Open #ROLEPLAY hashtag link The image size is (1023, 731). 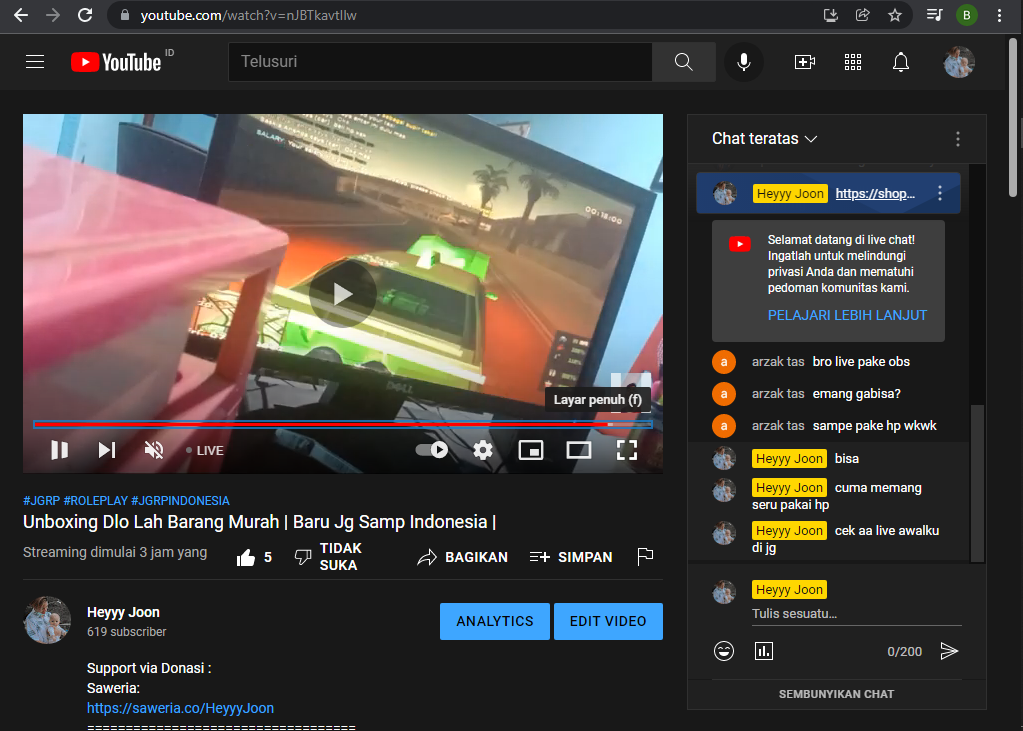[95, 501]
